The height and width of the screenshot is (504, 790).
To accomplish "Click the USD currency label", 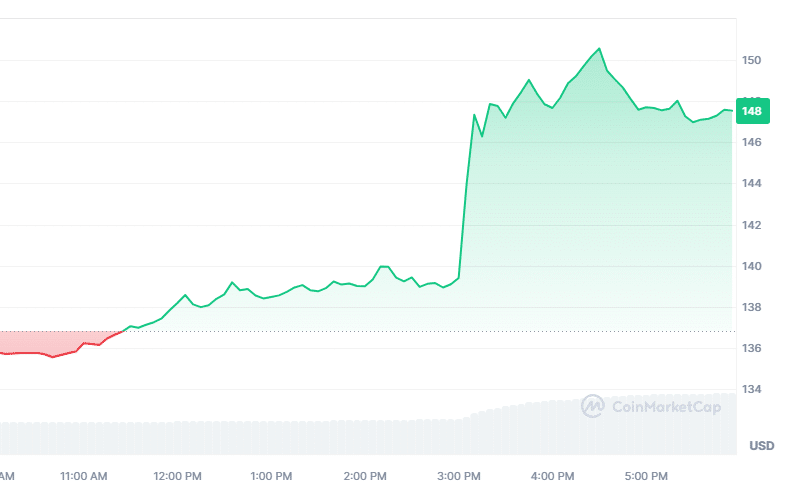I will tap(762, 445).
